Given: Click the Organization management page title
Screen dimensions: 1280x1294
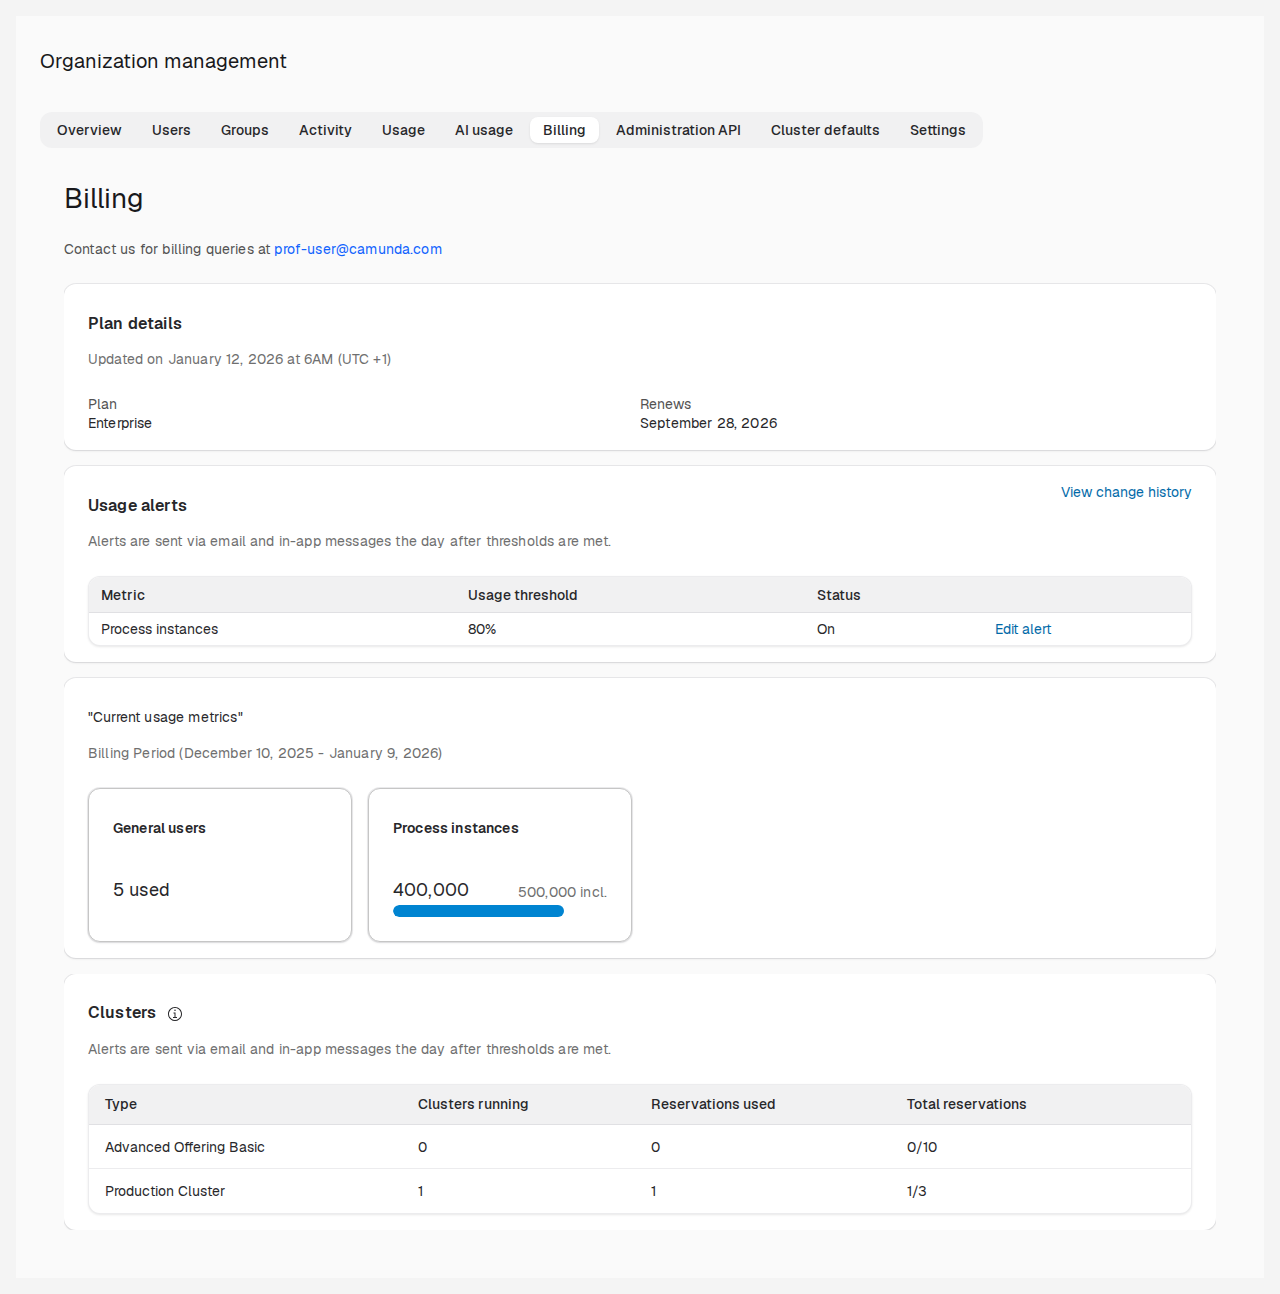Looking at the screenshot, I should point(163,61).
